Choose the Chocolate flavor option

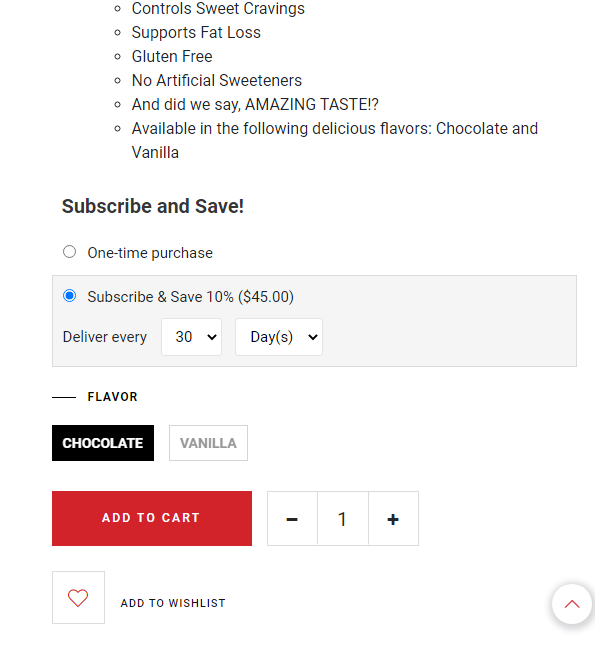tap(103, 443)
